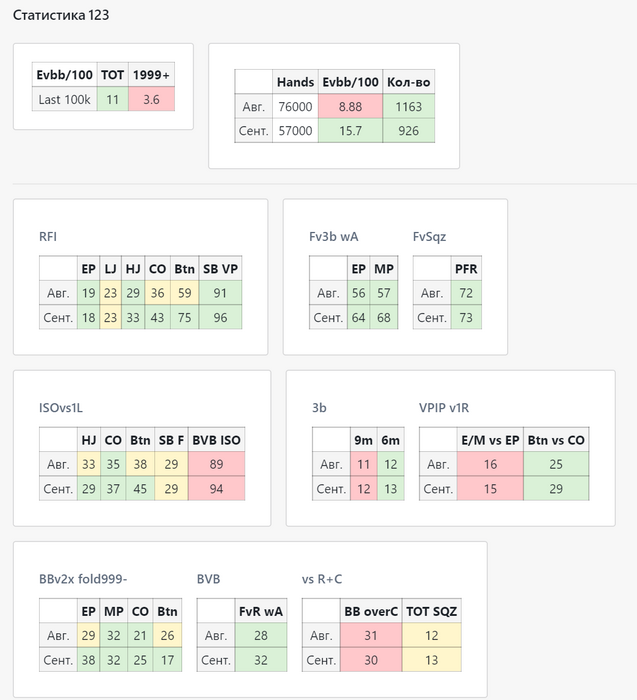This screenshot has width=637, height=700.
Task: Select the FvR wA September value 32
Action: click(261, 660)
